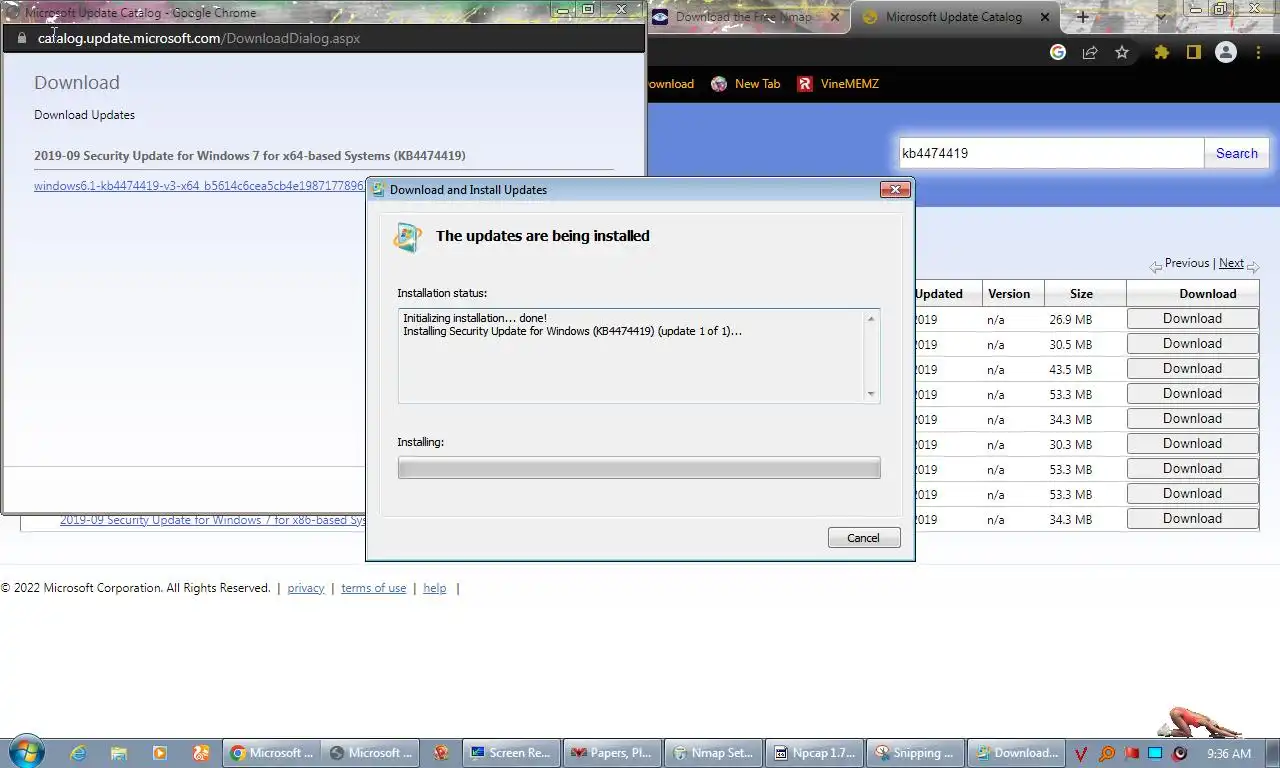Image resolution: width=1280 pixels, height=768 pixels.
Task: Click the kb4474419 search input field
Action: coord(1050,153)
